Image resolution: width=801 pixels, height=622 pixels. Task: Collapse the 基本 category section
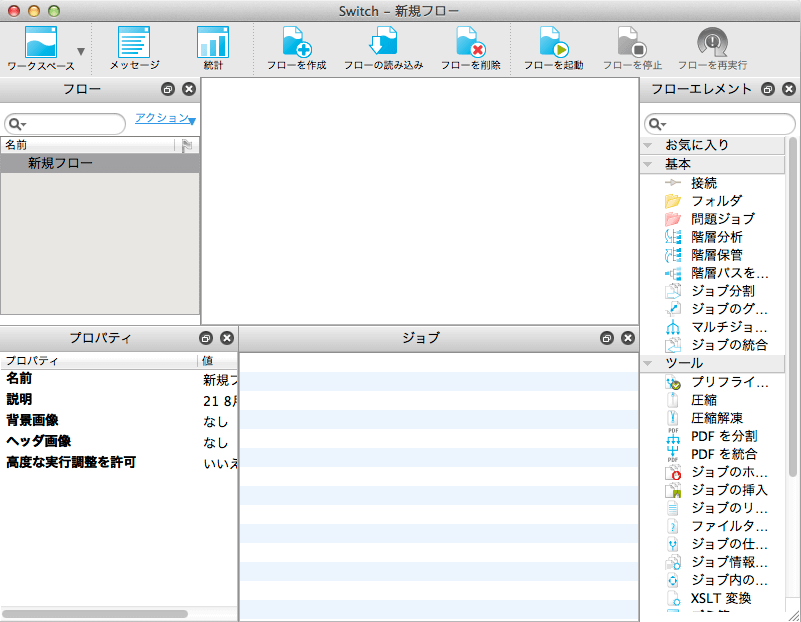click(649, 164)
